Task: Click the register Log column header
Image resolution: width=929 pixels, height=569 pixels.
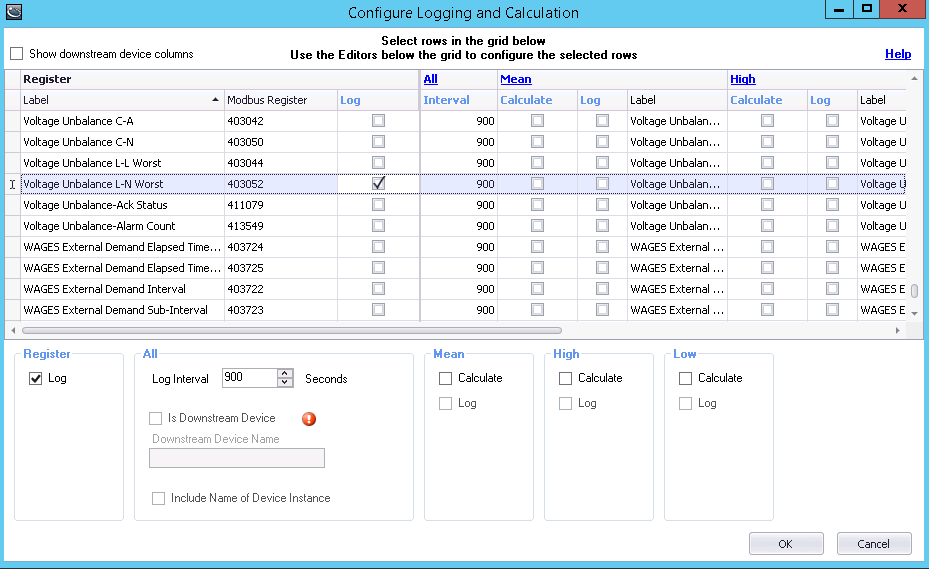Action: [378, 100]
